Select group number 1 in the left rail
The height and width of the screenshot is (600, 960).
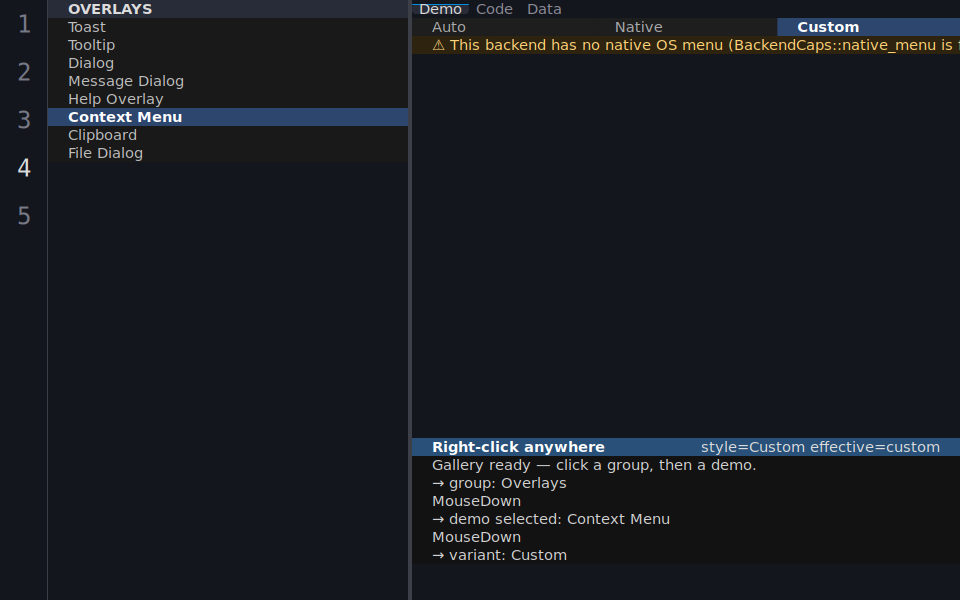coord(24,24)
